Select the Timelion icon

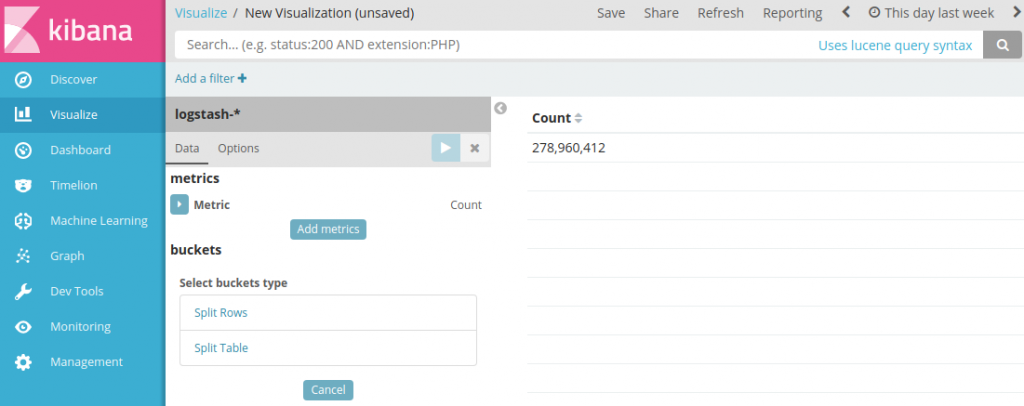23,185
